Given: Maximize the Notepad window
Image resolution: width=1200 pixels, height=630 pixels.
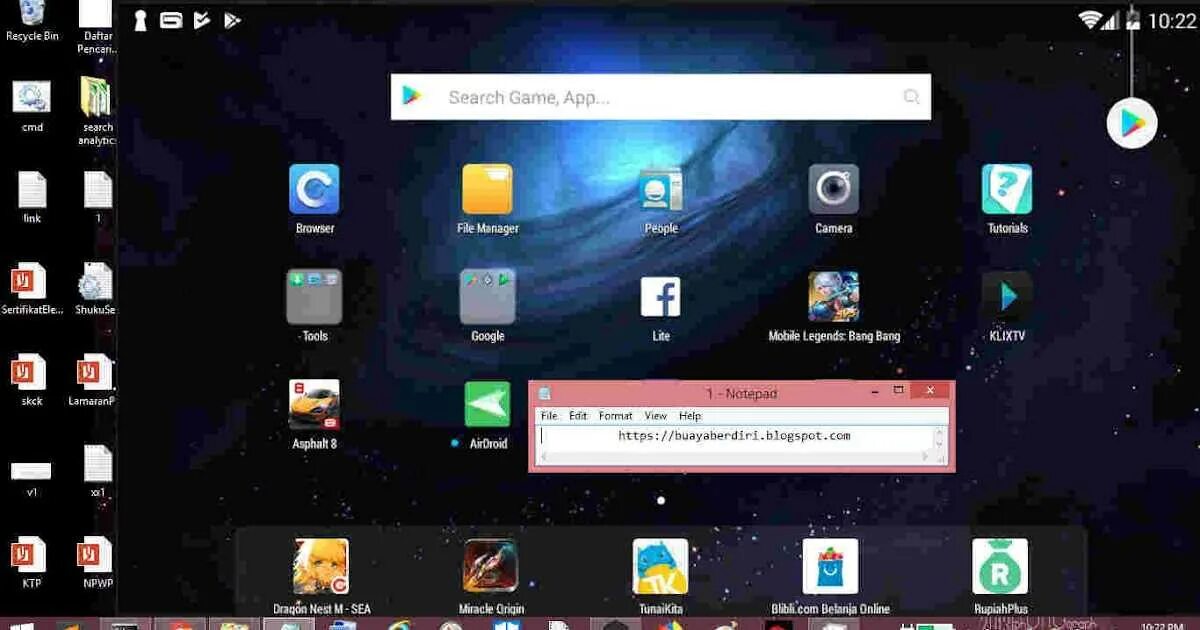Looking at the screenshot, I should pyautogui.click(x=898, y=392).
